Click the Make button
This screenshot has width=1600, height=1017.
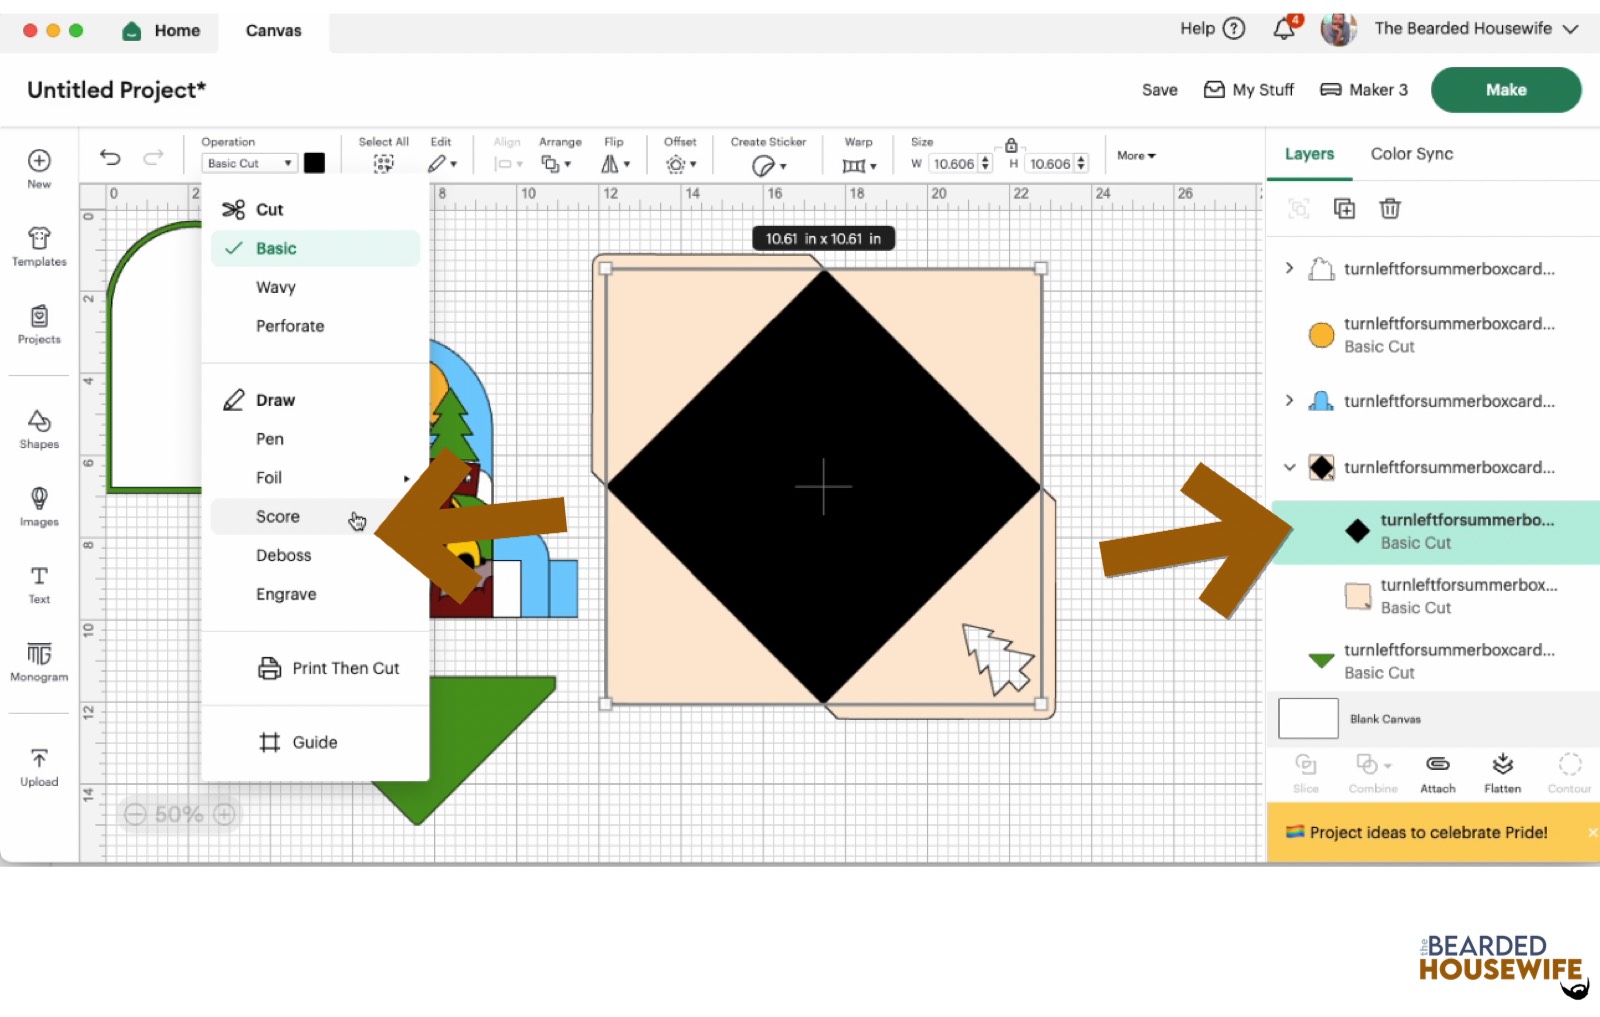(1505, 90)
